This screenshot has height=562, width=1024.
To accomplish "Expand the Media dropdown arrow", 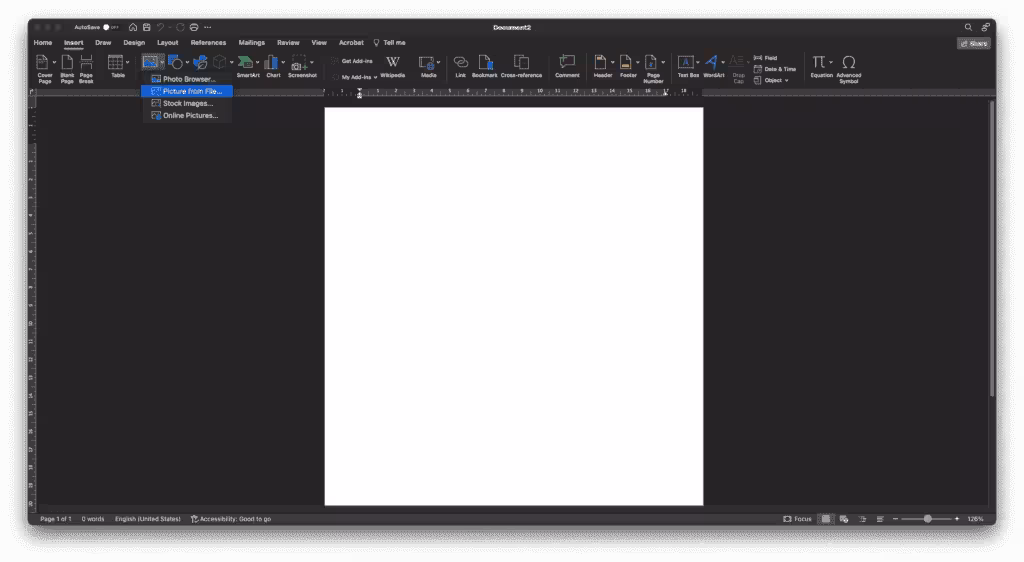I will point(438,63).
